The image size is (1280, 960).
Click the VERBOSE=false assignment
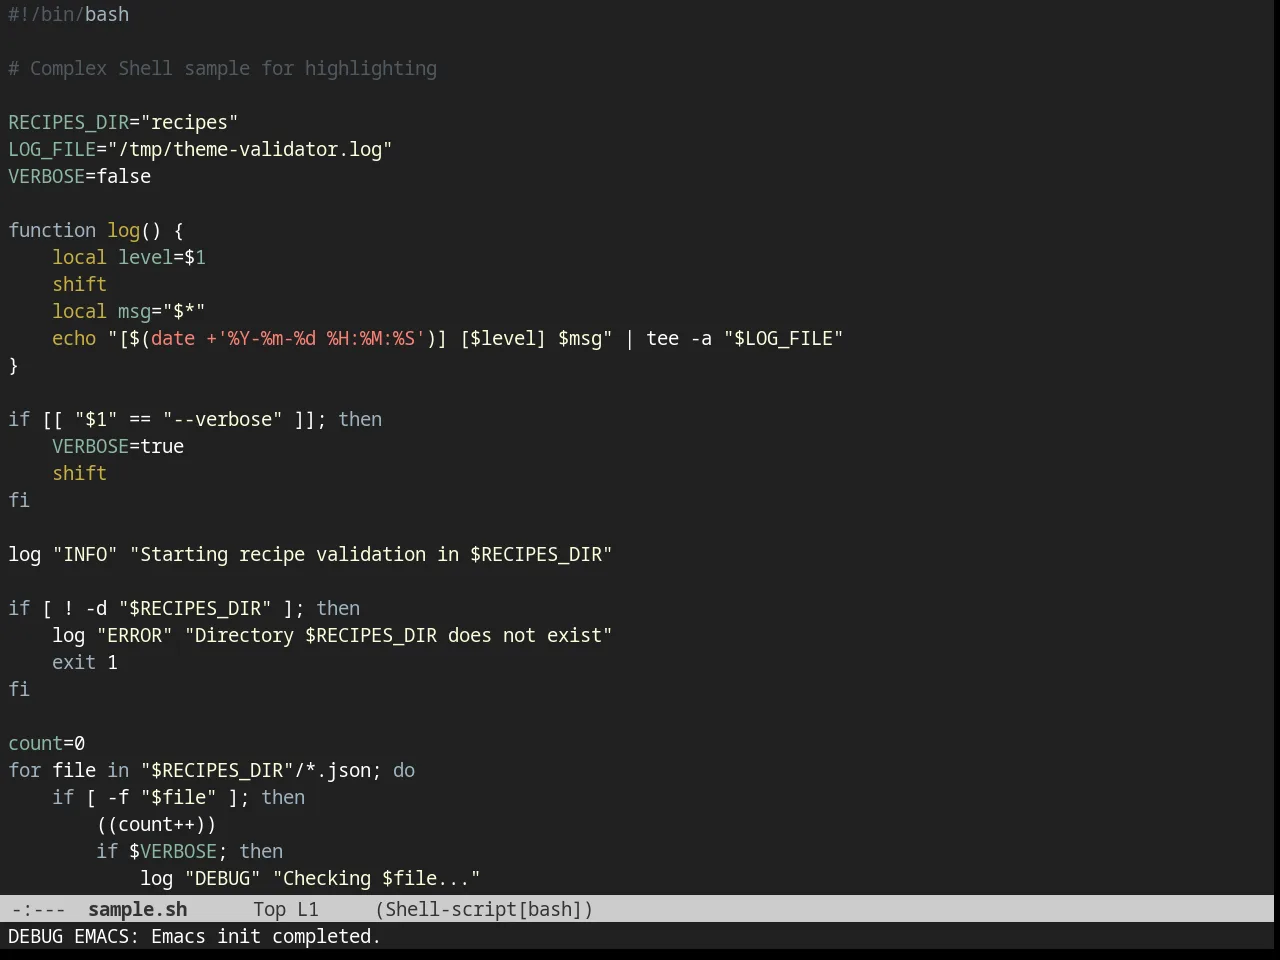[x=80, y=176]
